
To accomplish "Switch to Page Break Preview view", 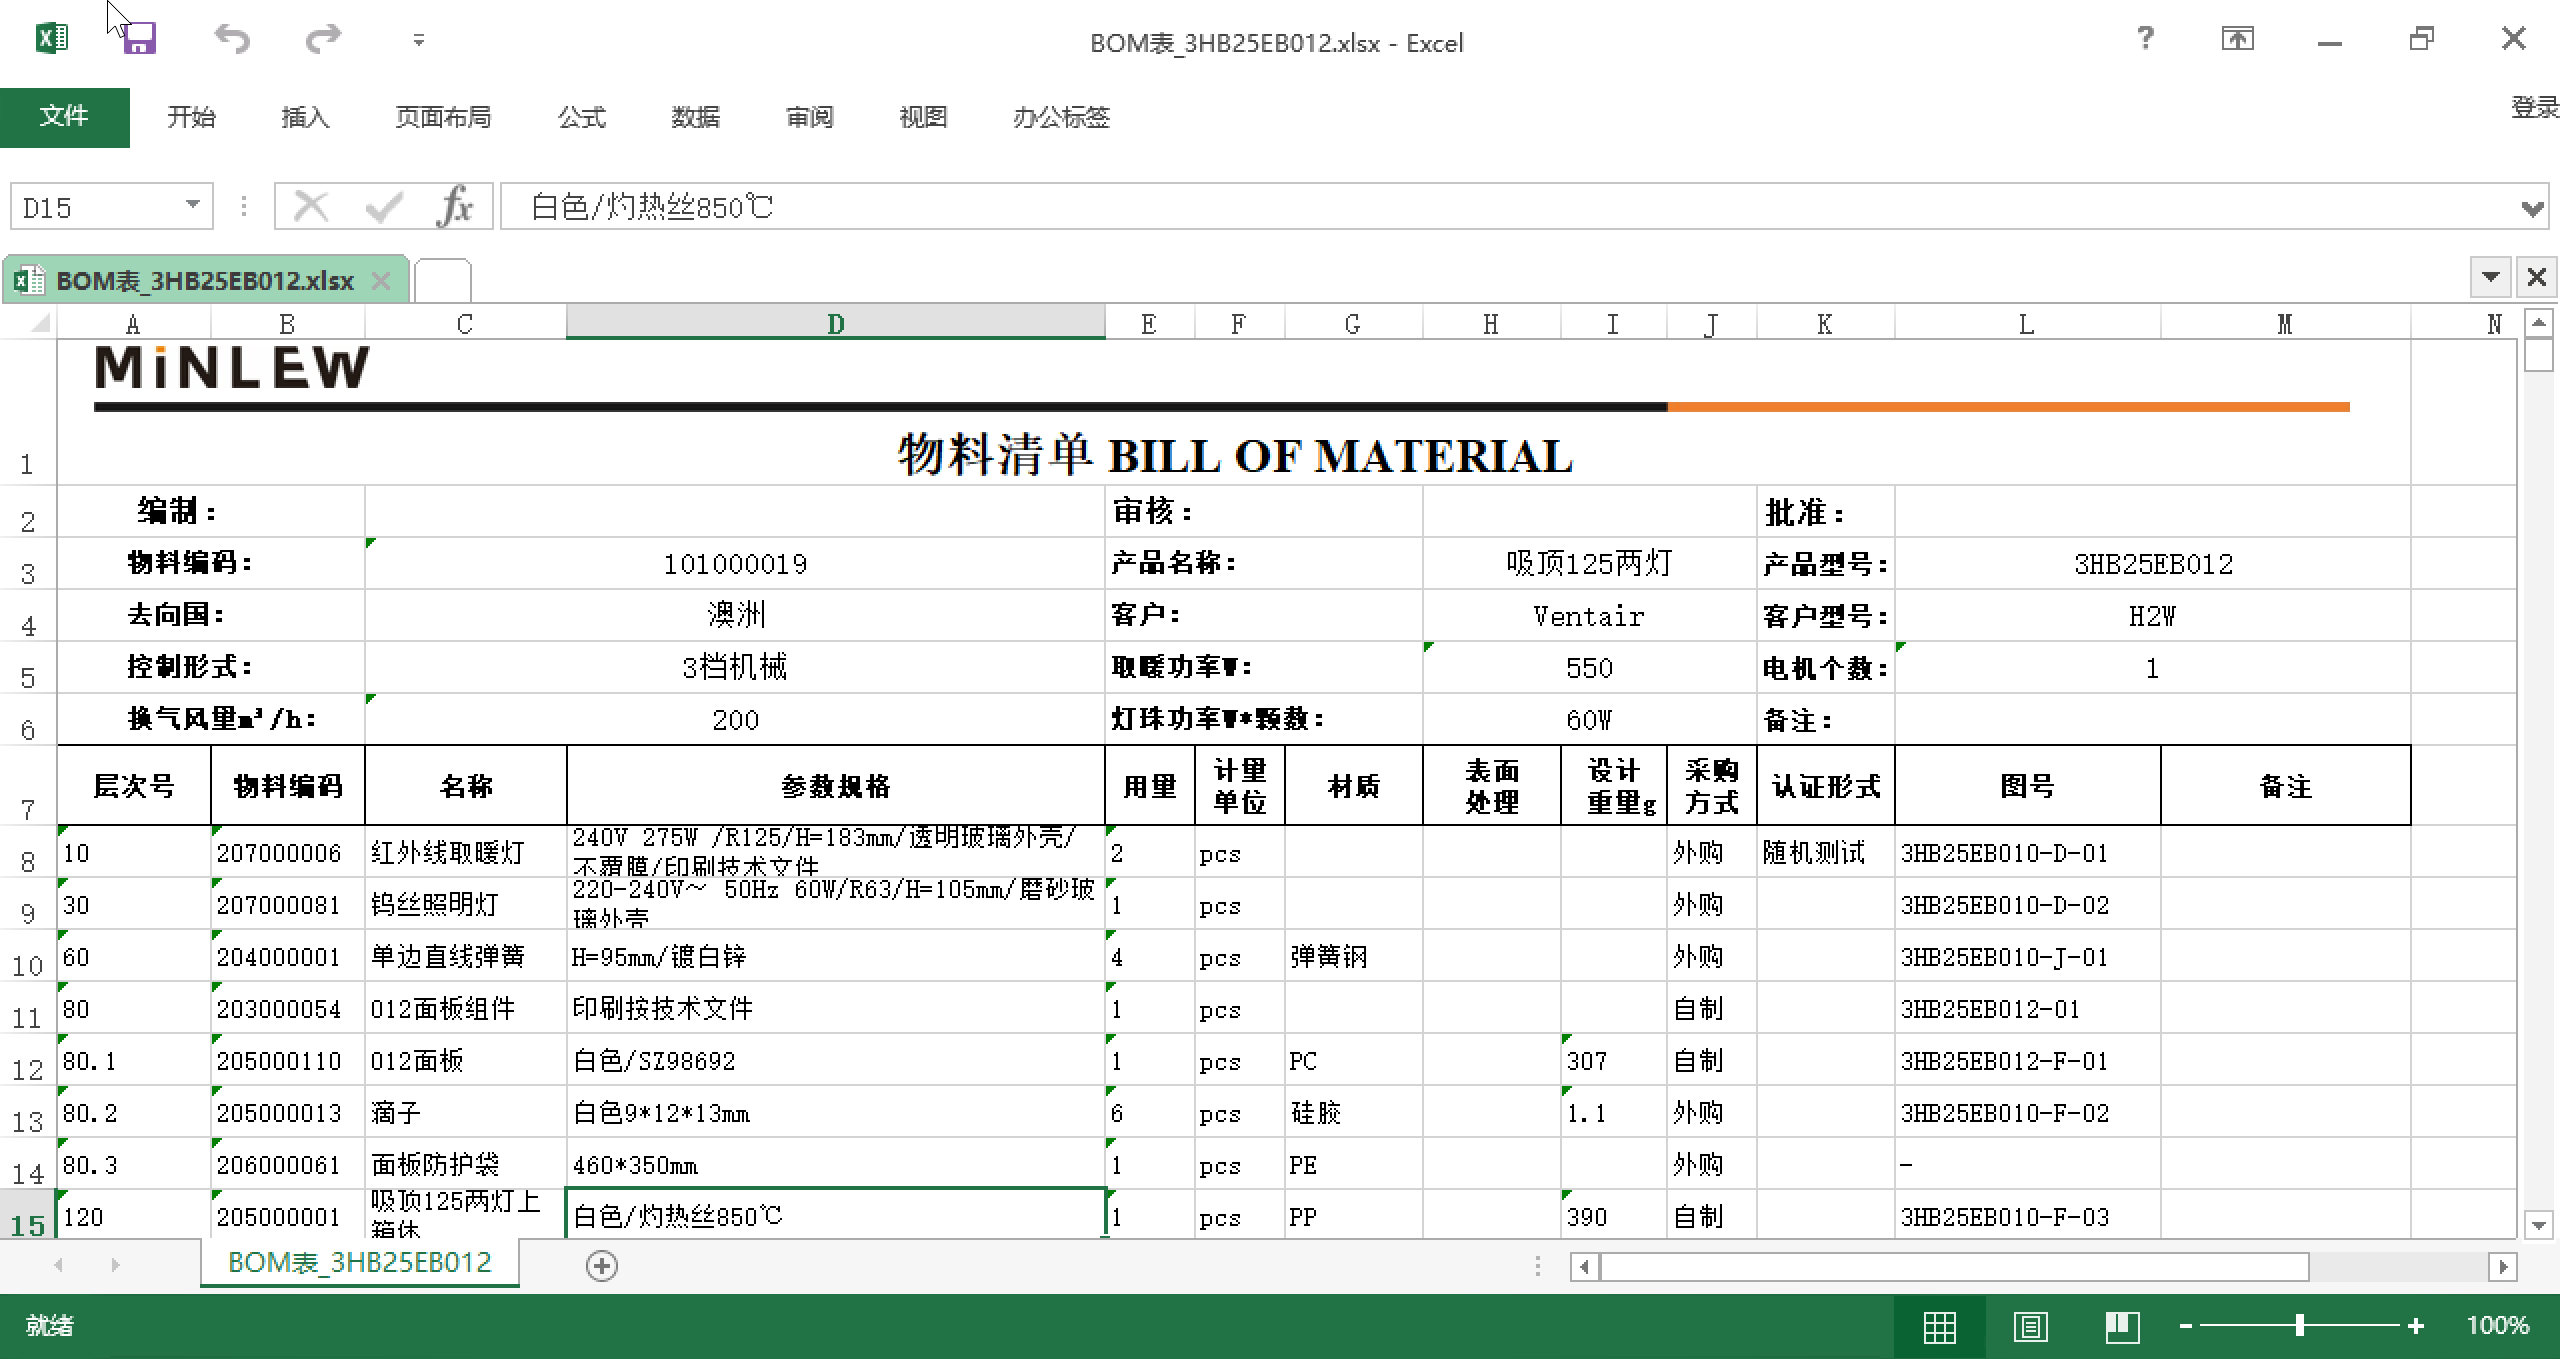I will point(2121,1327).
